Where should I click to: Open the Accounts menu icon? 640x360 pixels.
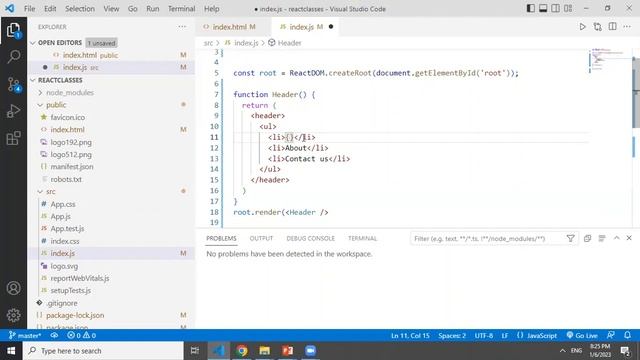[13, 288]
